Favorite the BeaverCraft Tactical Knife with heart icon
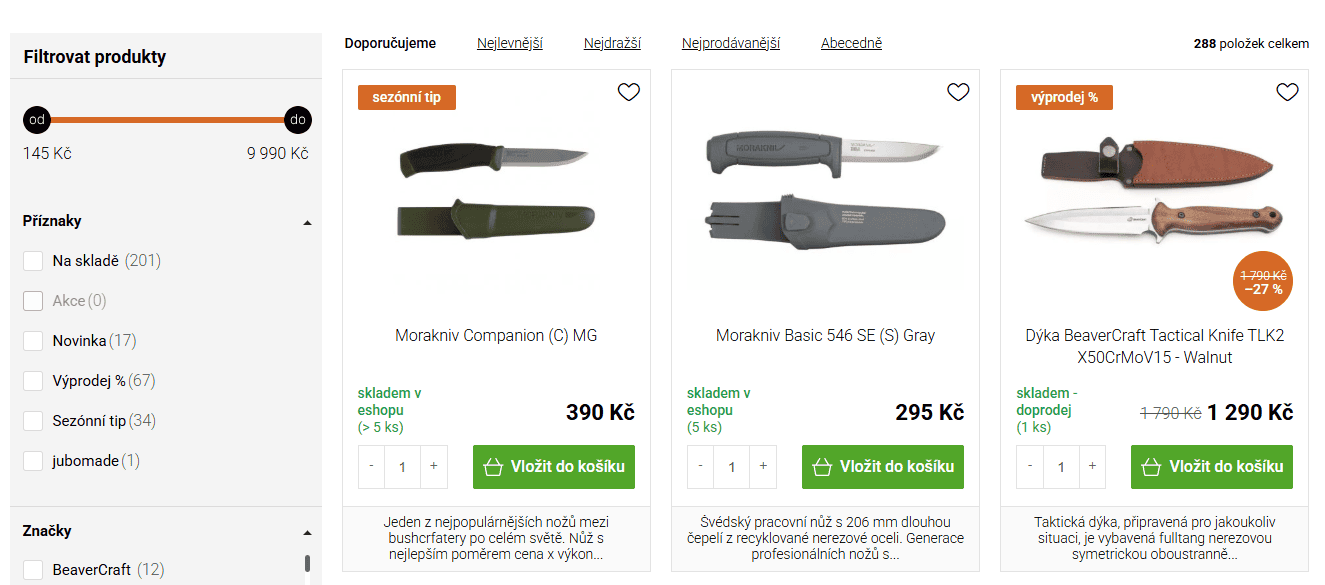 pyautogui.click(x=1287, y=92)
